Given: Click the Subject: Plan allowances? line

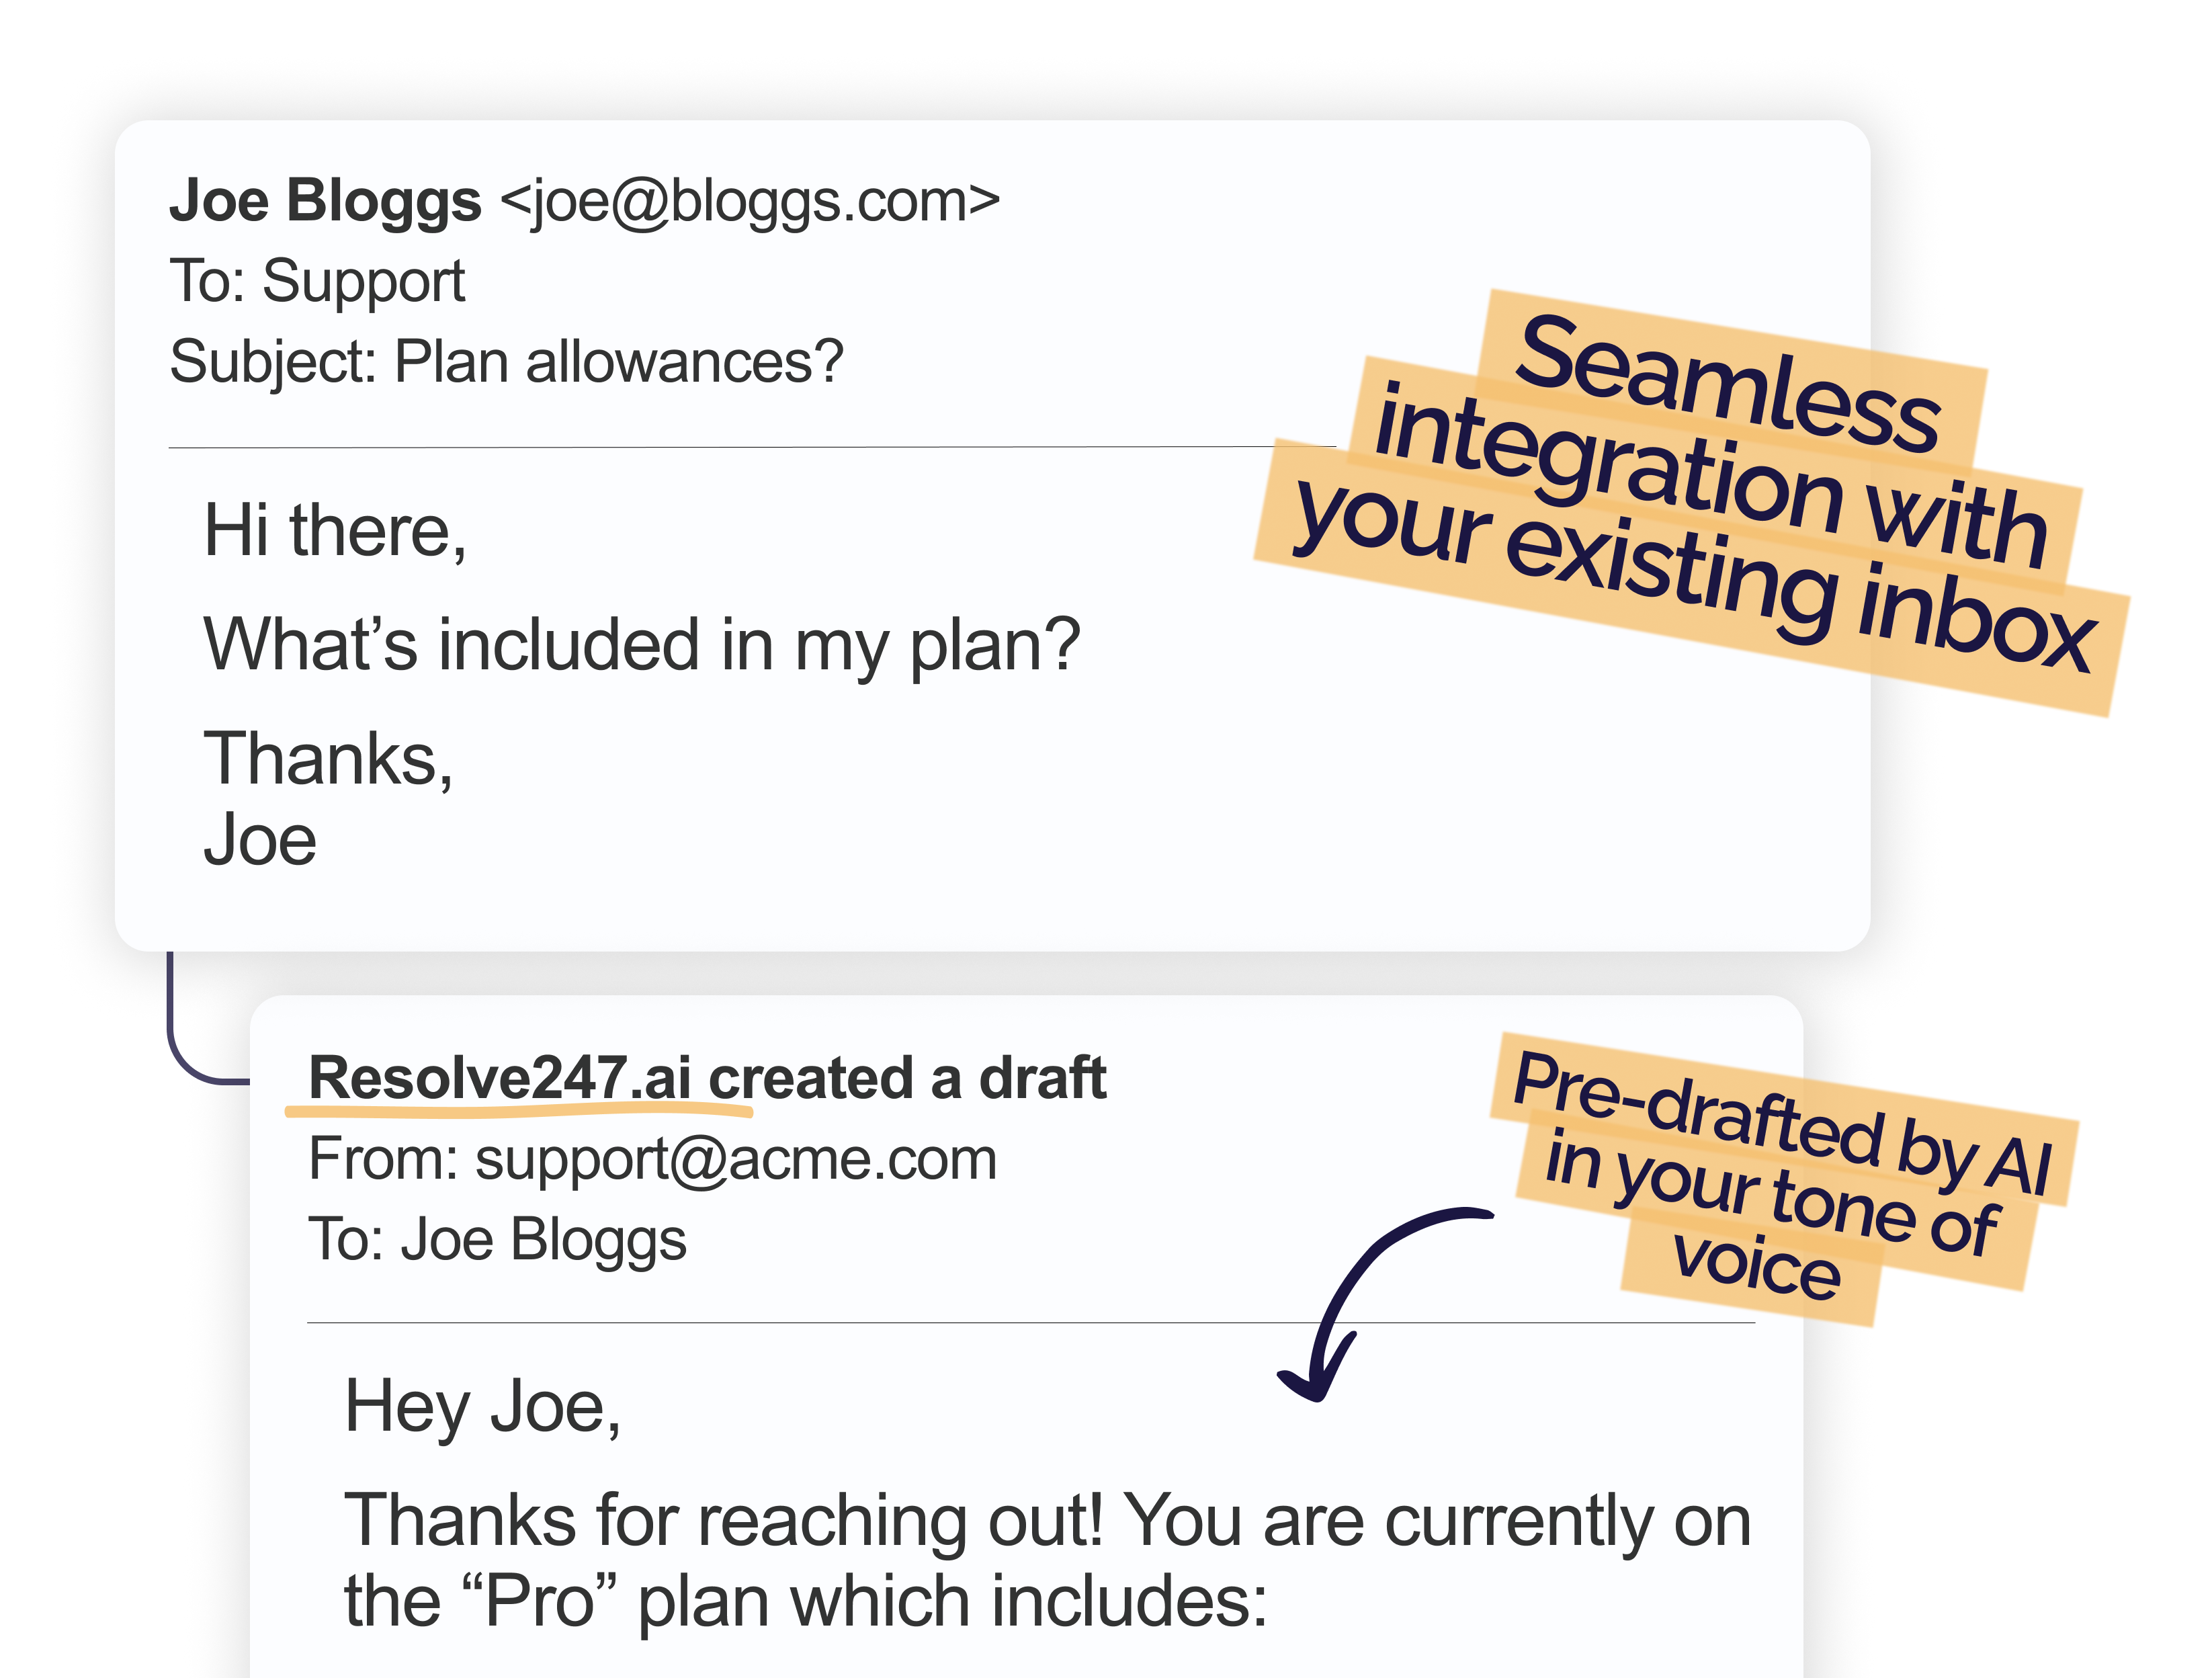Looking at the screenshot, I should pos(506,362).
